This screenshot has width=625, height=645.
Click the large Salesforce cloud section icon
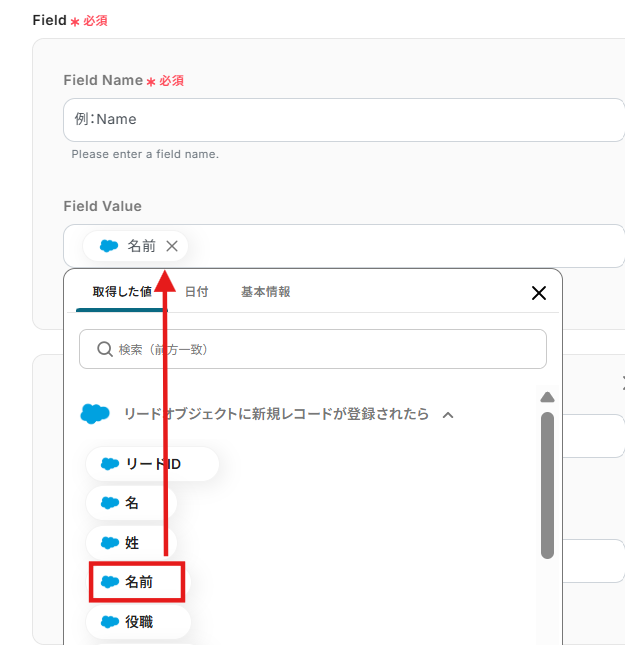click(95, 413)
